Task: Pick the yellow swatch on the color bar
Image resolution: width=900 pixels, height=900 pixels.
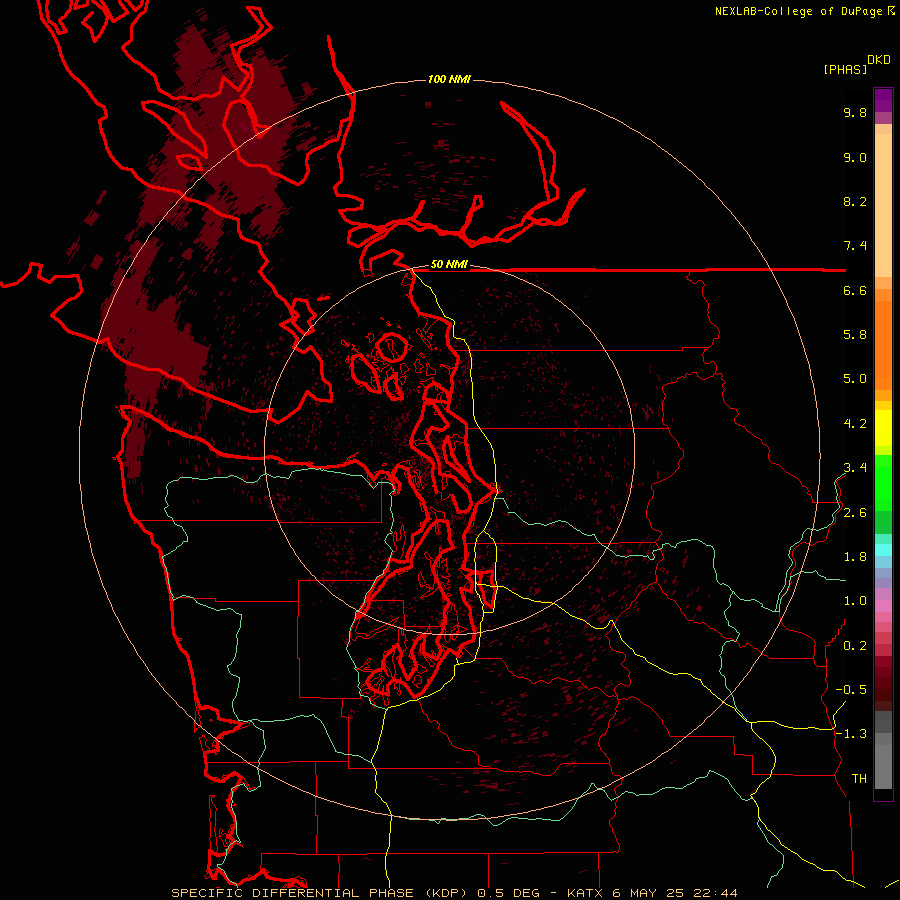Action: [883, 428]
